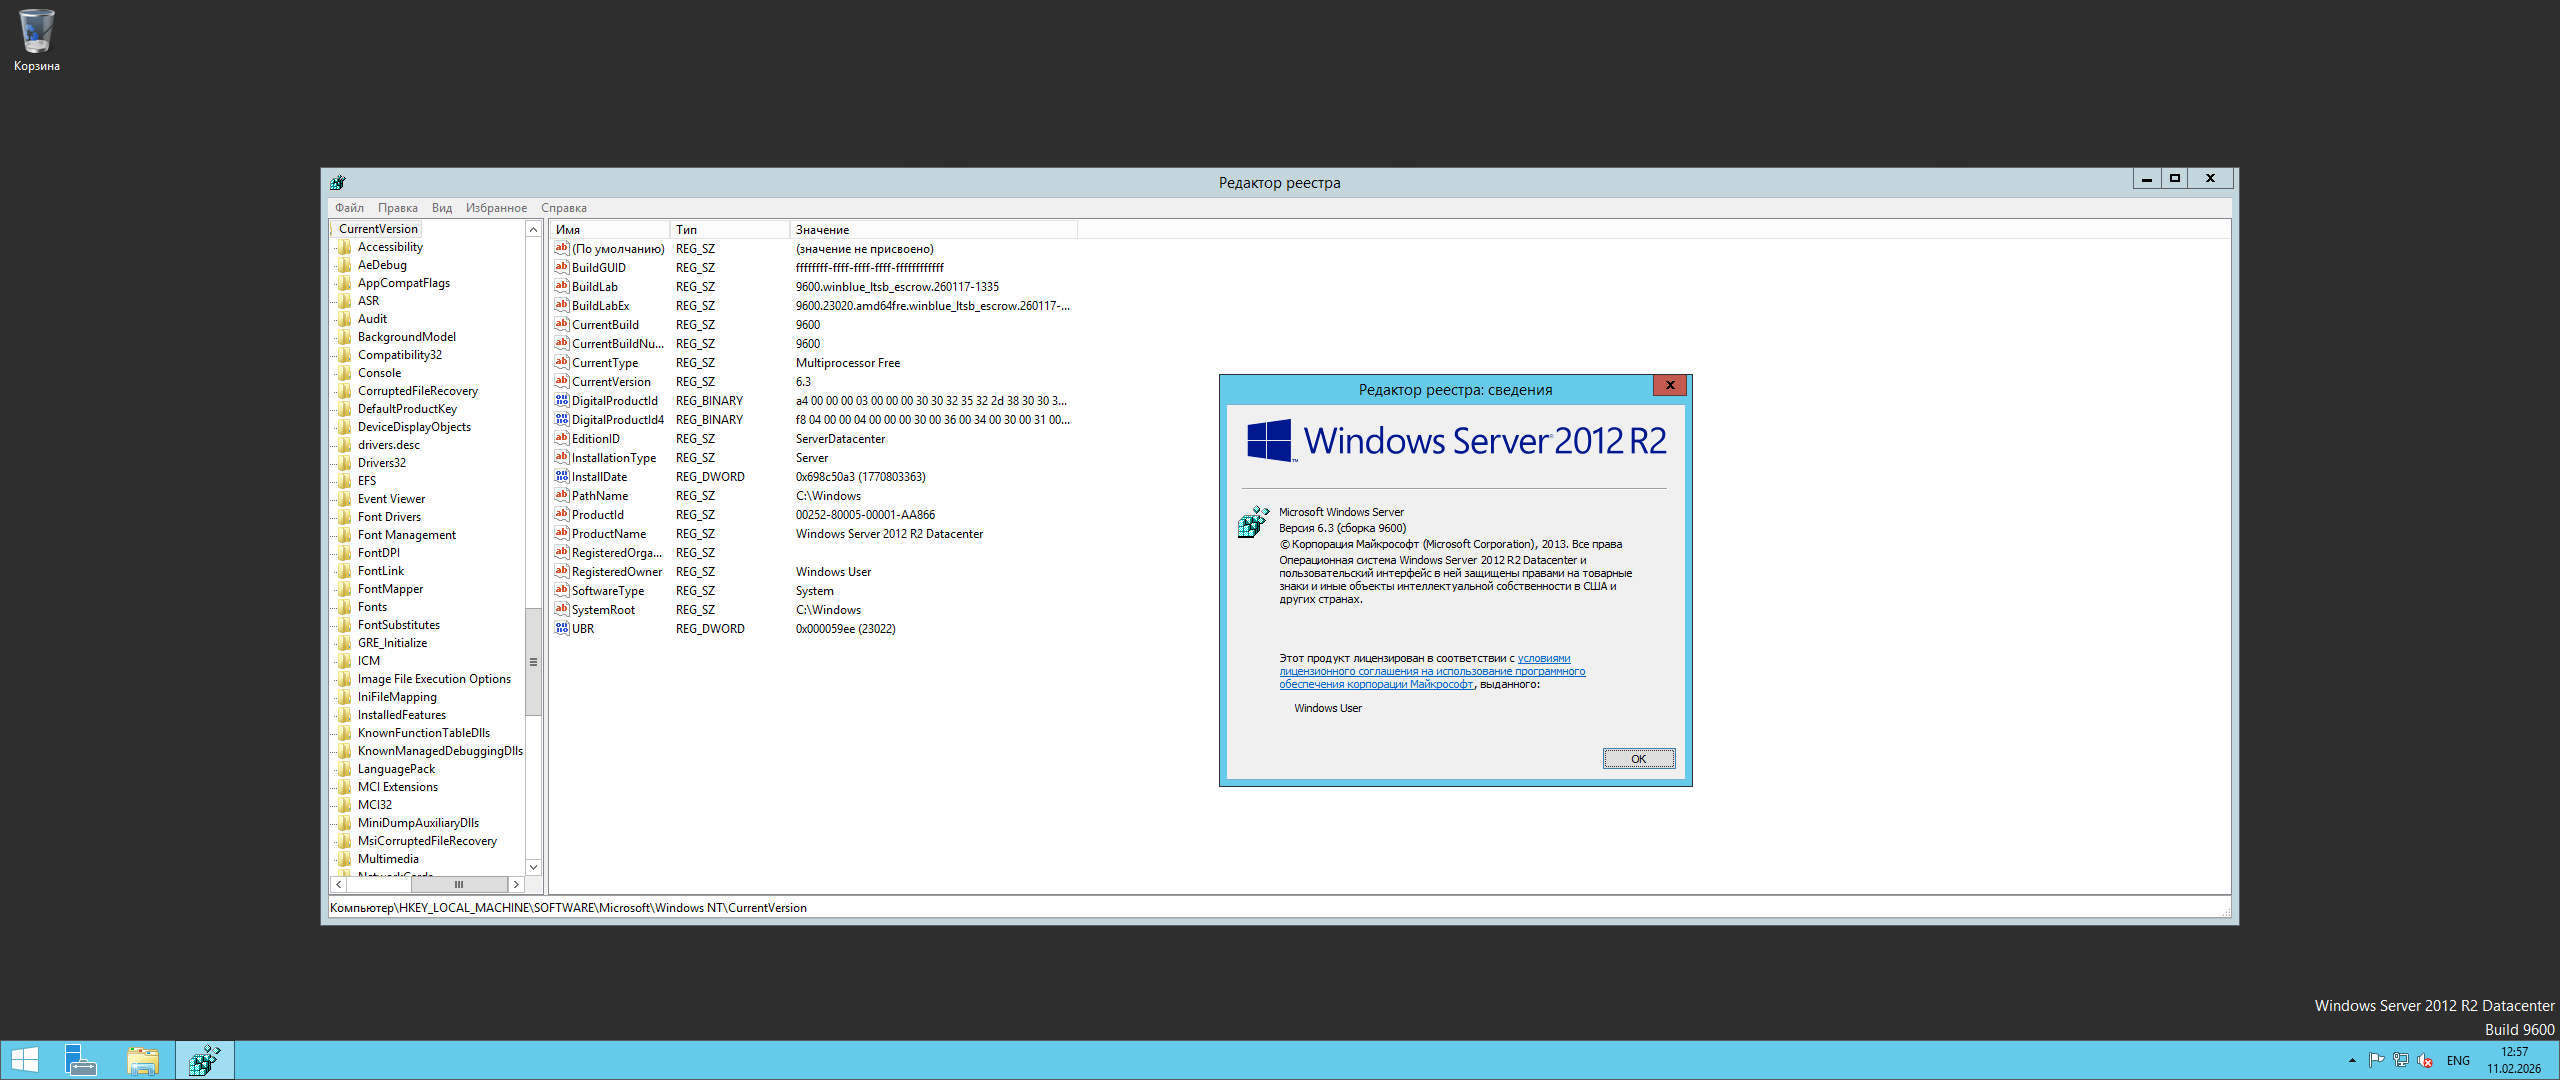Viewport: 2560px width, 1080px height.
Task: Select the Image File Execution Options key
Action: pos(434,679)
